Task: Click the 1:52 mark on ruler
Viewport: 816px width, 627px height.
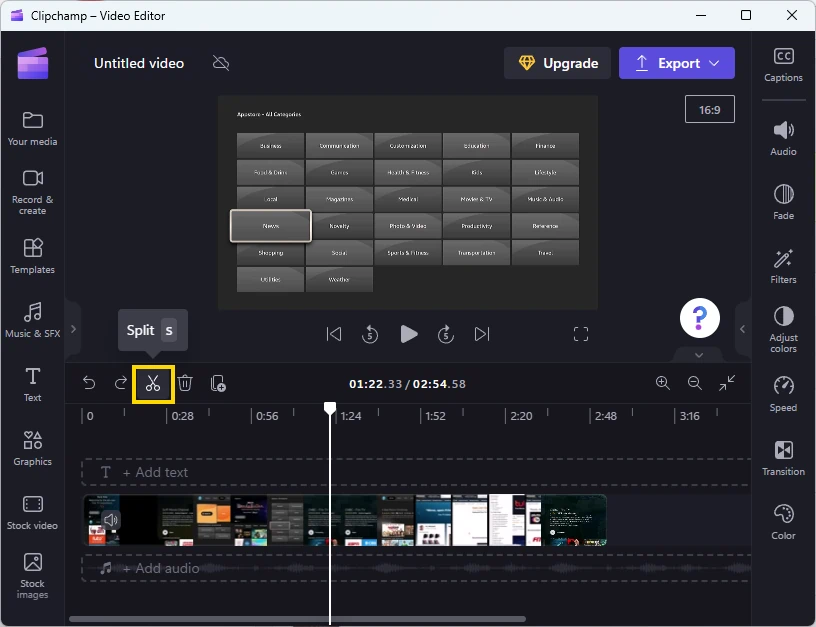Action: pos(436,416)
